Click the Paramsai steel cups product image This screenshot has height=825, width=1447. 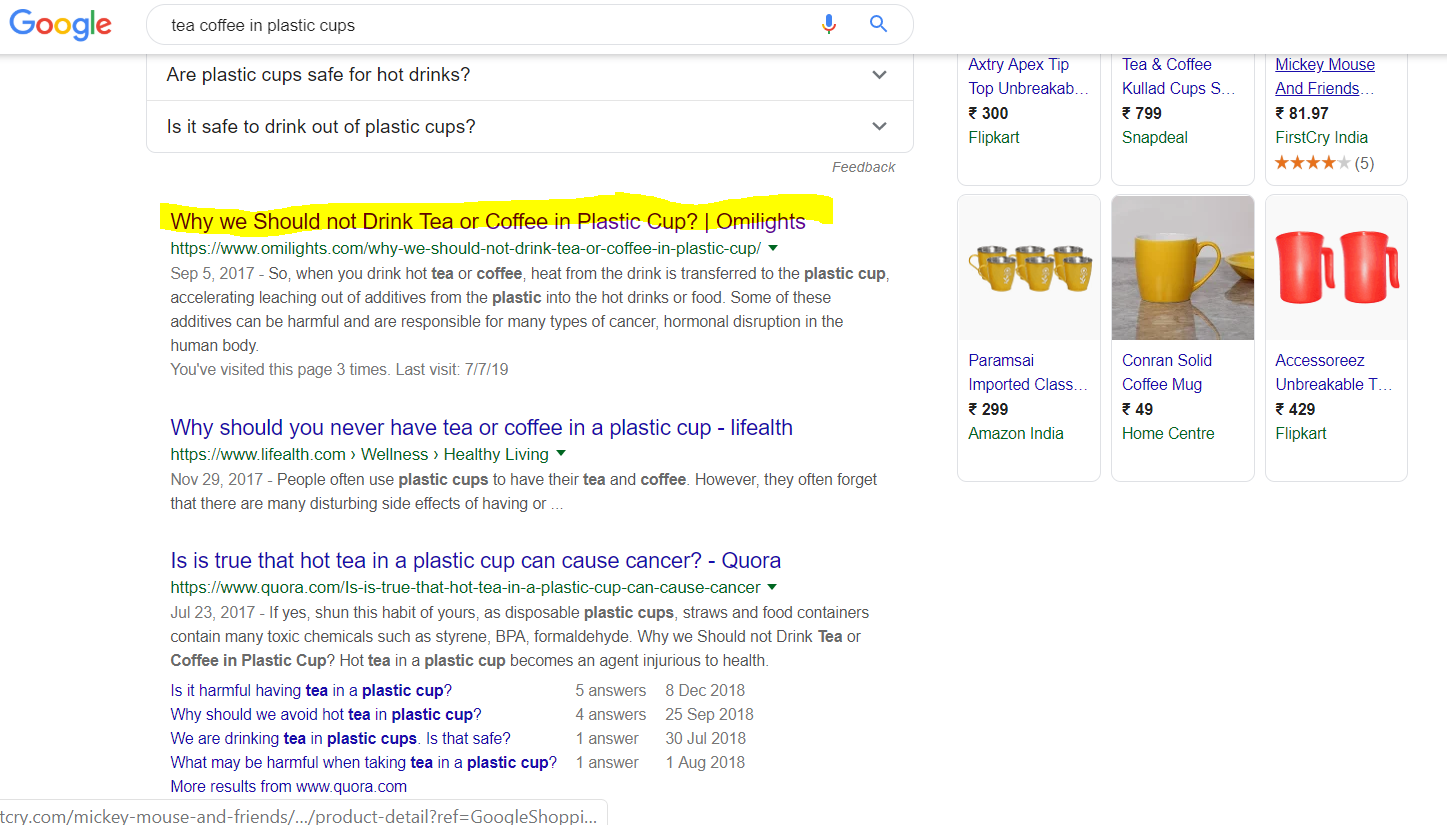[1029, 268]
